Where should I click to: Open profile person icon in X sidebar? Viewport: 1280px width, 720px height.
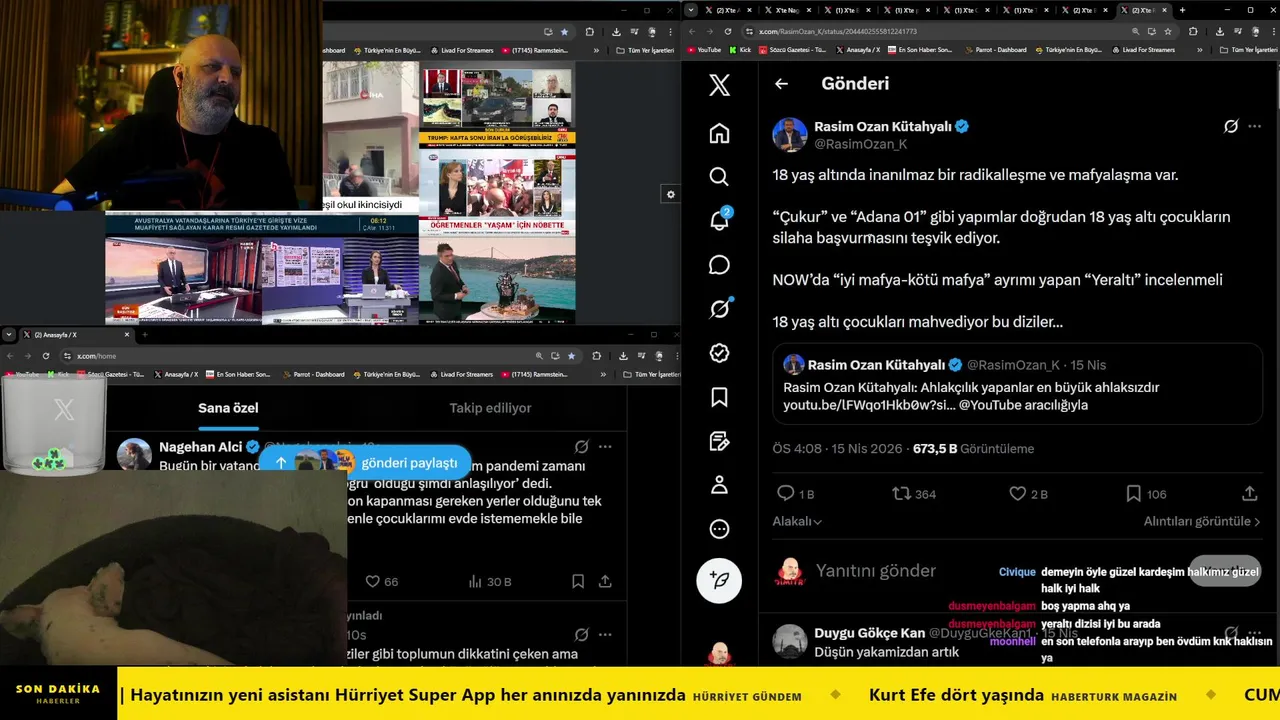[x=719, y=485]
